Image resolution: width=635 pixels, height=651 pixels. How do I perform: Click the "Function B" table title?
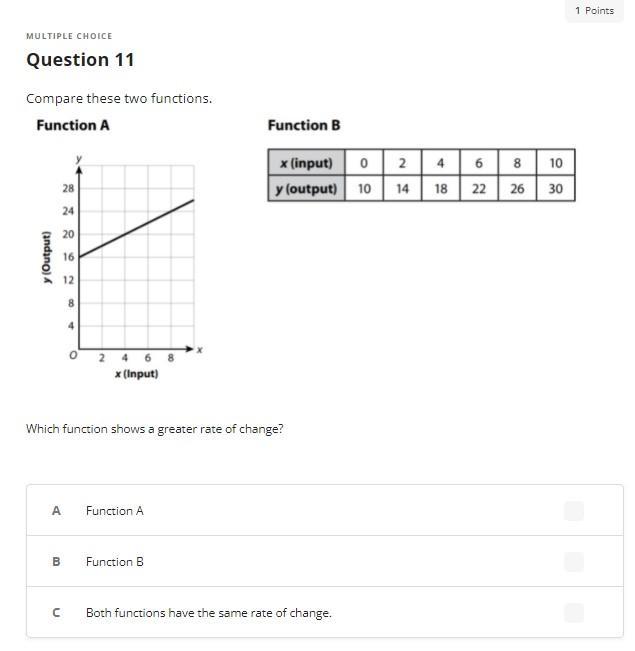304,126
